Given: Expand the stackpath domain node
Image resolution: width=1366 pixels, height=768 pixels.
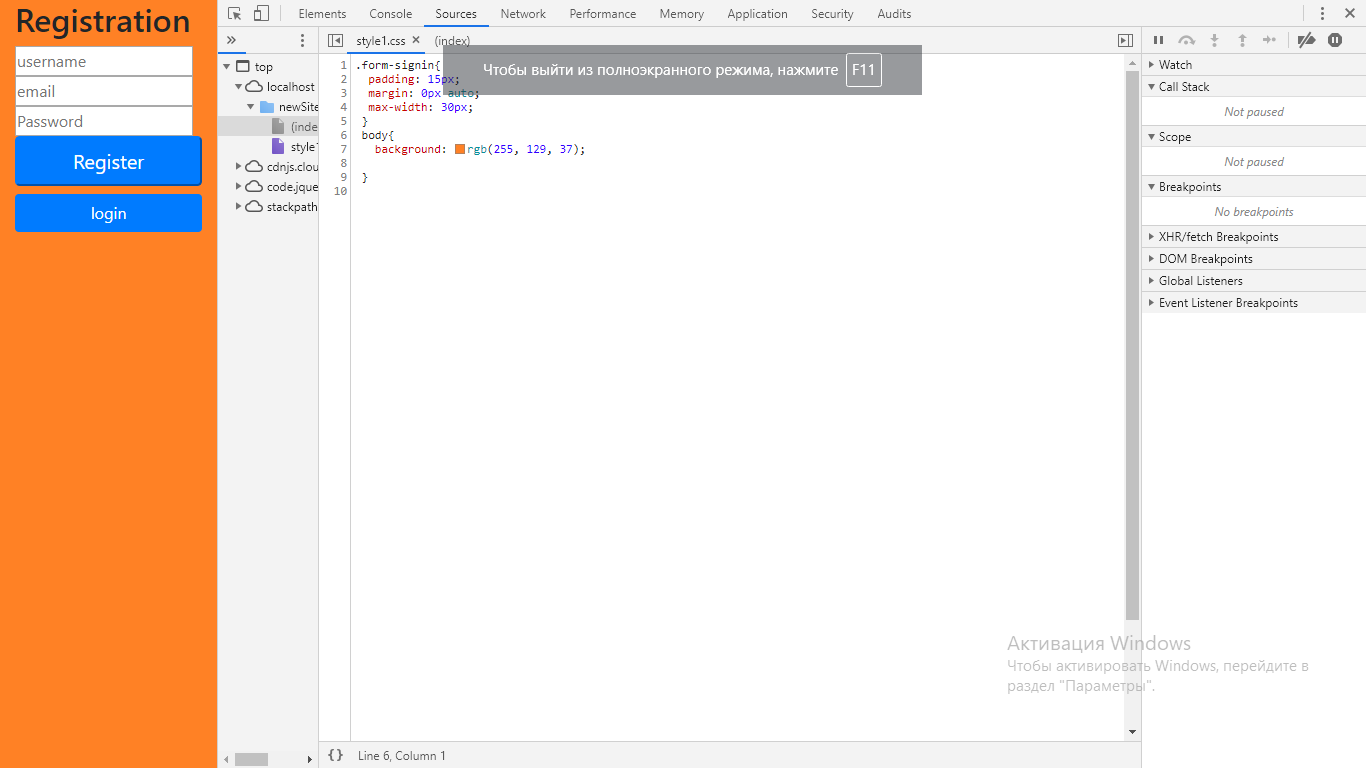Looking at the screenshot, I should (x=239, y=207).
